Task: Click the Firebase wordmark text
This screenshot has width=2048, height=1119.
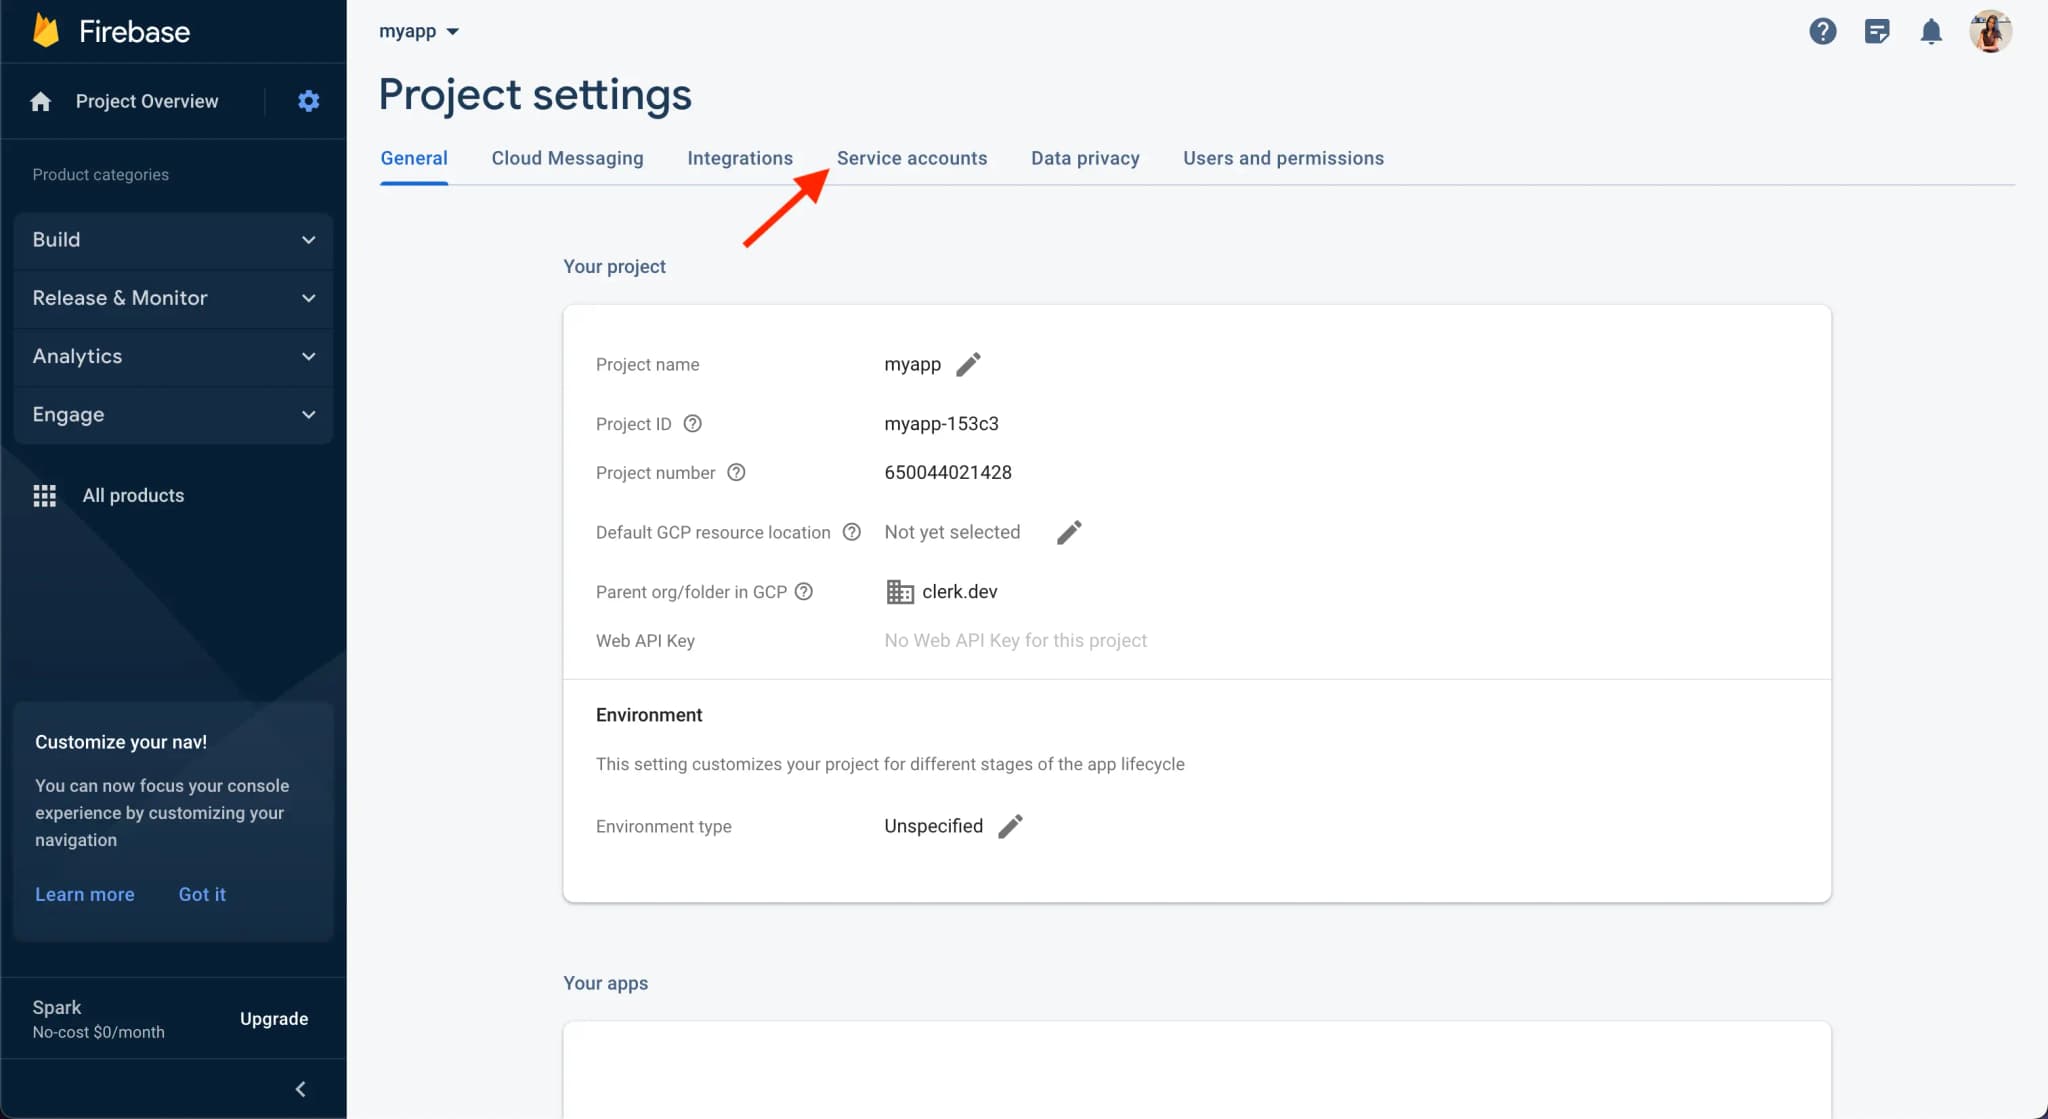Action: point(134,32)
